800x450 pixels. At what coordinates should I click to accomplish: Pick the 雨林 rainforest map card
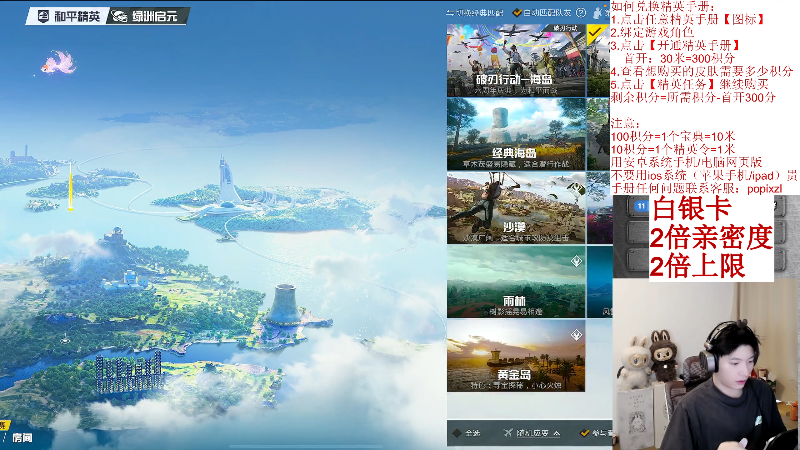point(516,282)
